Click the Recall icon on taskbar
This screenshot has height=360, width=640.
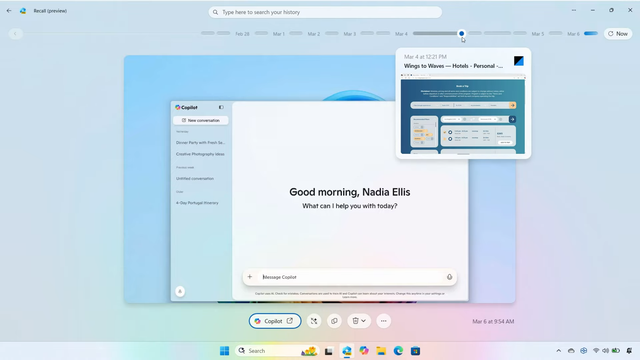347,351
